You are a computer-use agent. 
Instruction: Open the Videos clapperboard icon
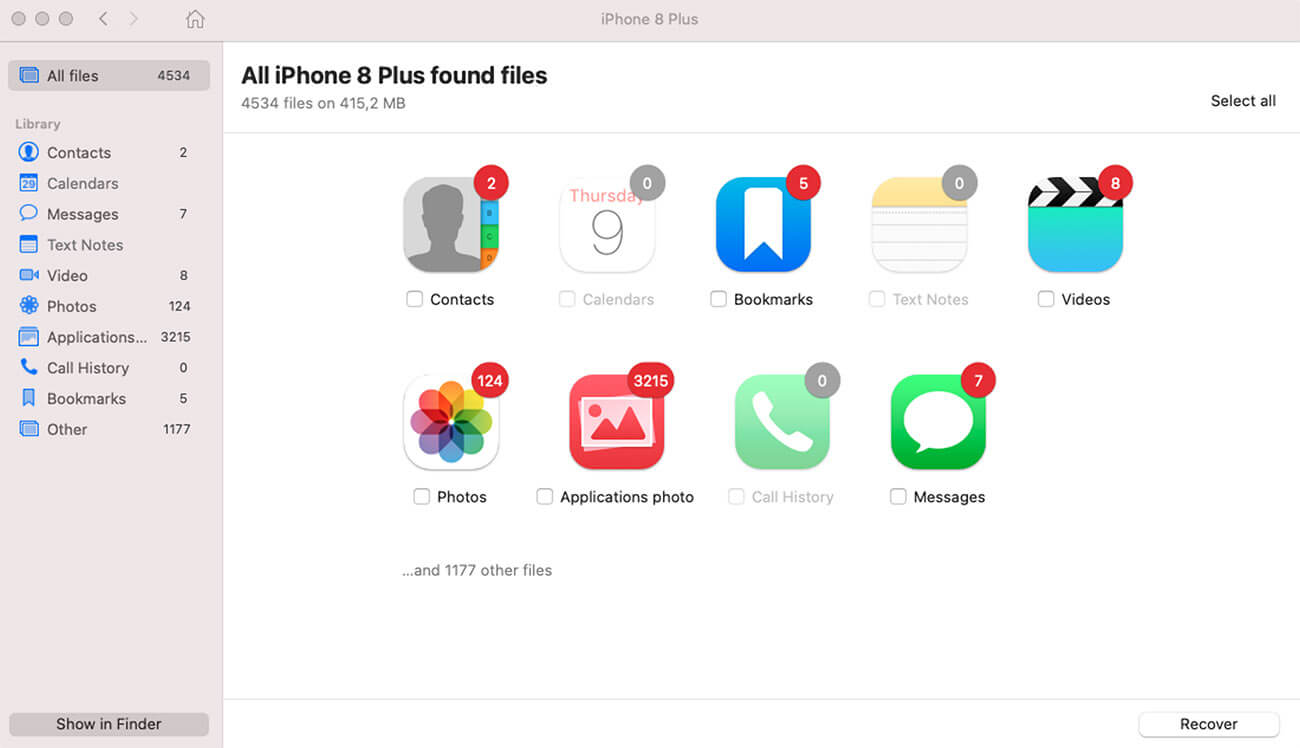[x=1075, y=225]
